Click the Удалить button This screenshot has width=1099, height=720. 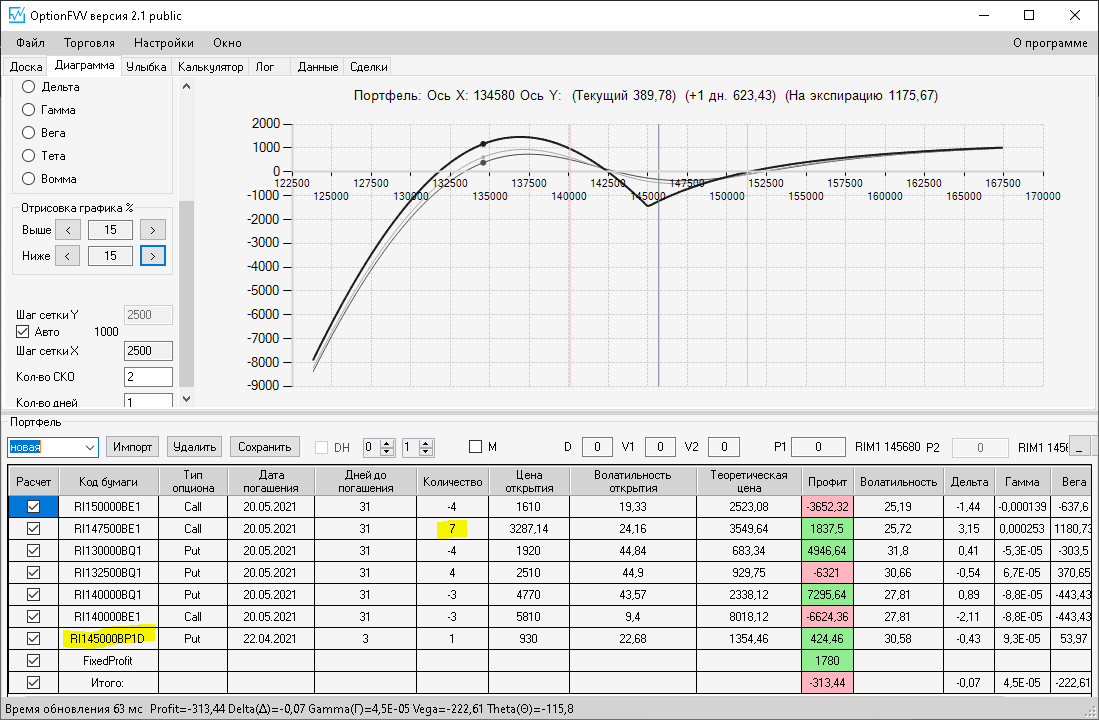[194, 447]
